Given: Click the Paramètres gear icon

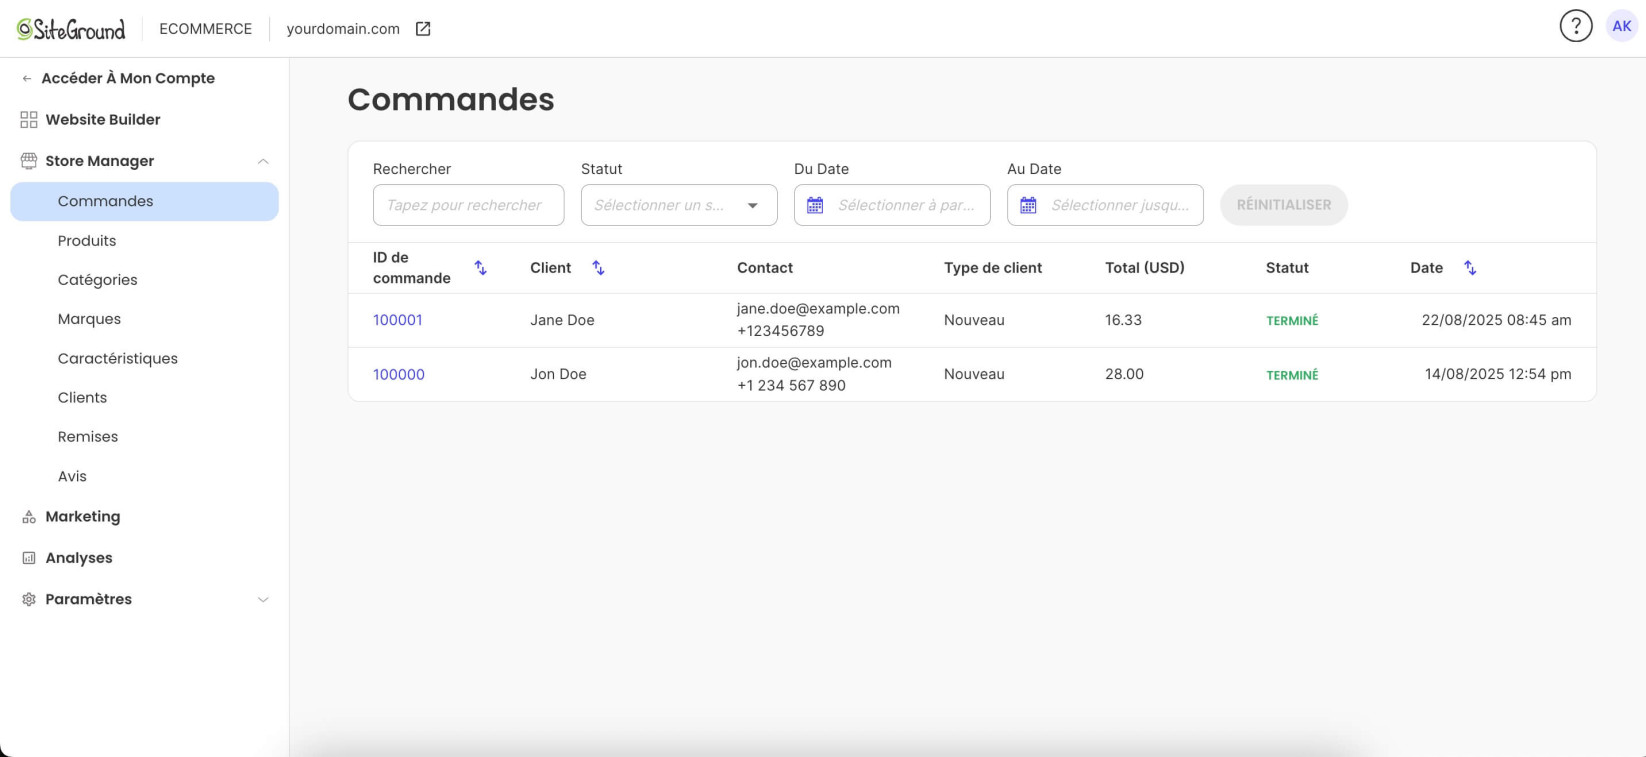Looking at the screenshot, I should 29,599.
